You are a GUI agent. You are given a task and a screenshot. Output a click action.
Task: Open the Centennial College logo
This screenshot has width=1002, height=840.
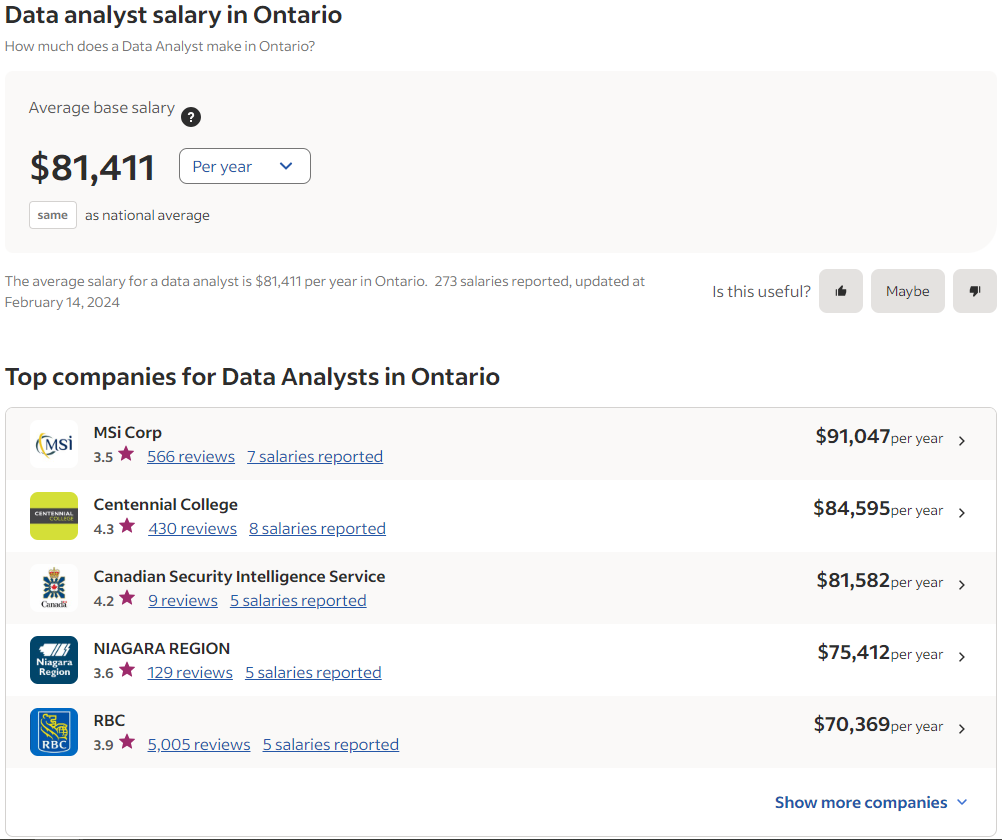tap(54, 516)
